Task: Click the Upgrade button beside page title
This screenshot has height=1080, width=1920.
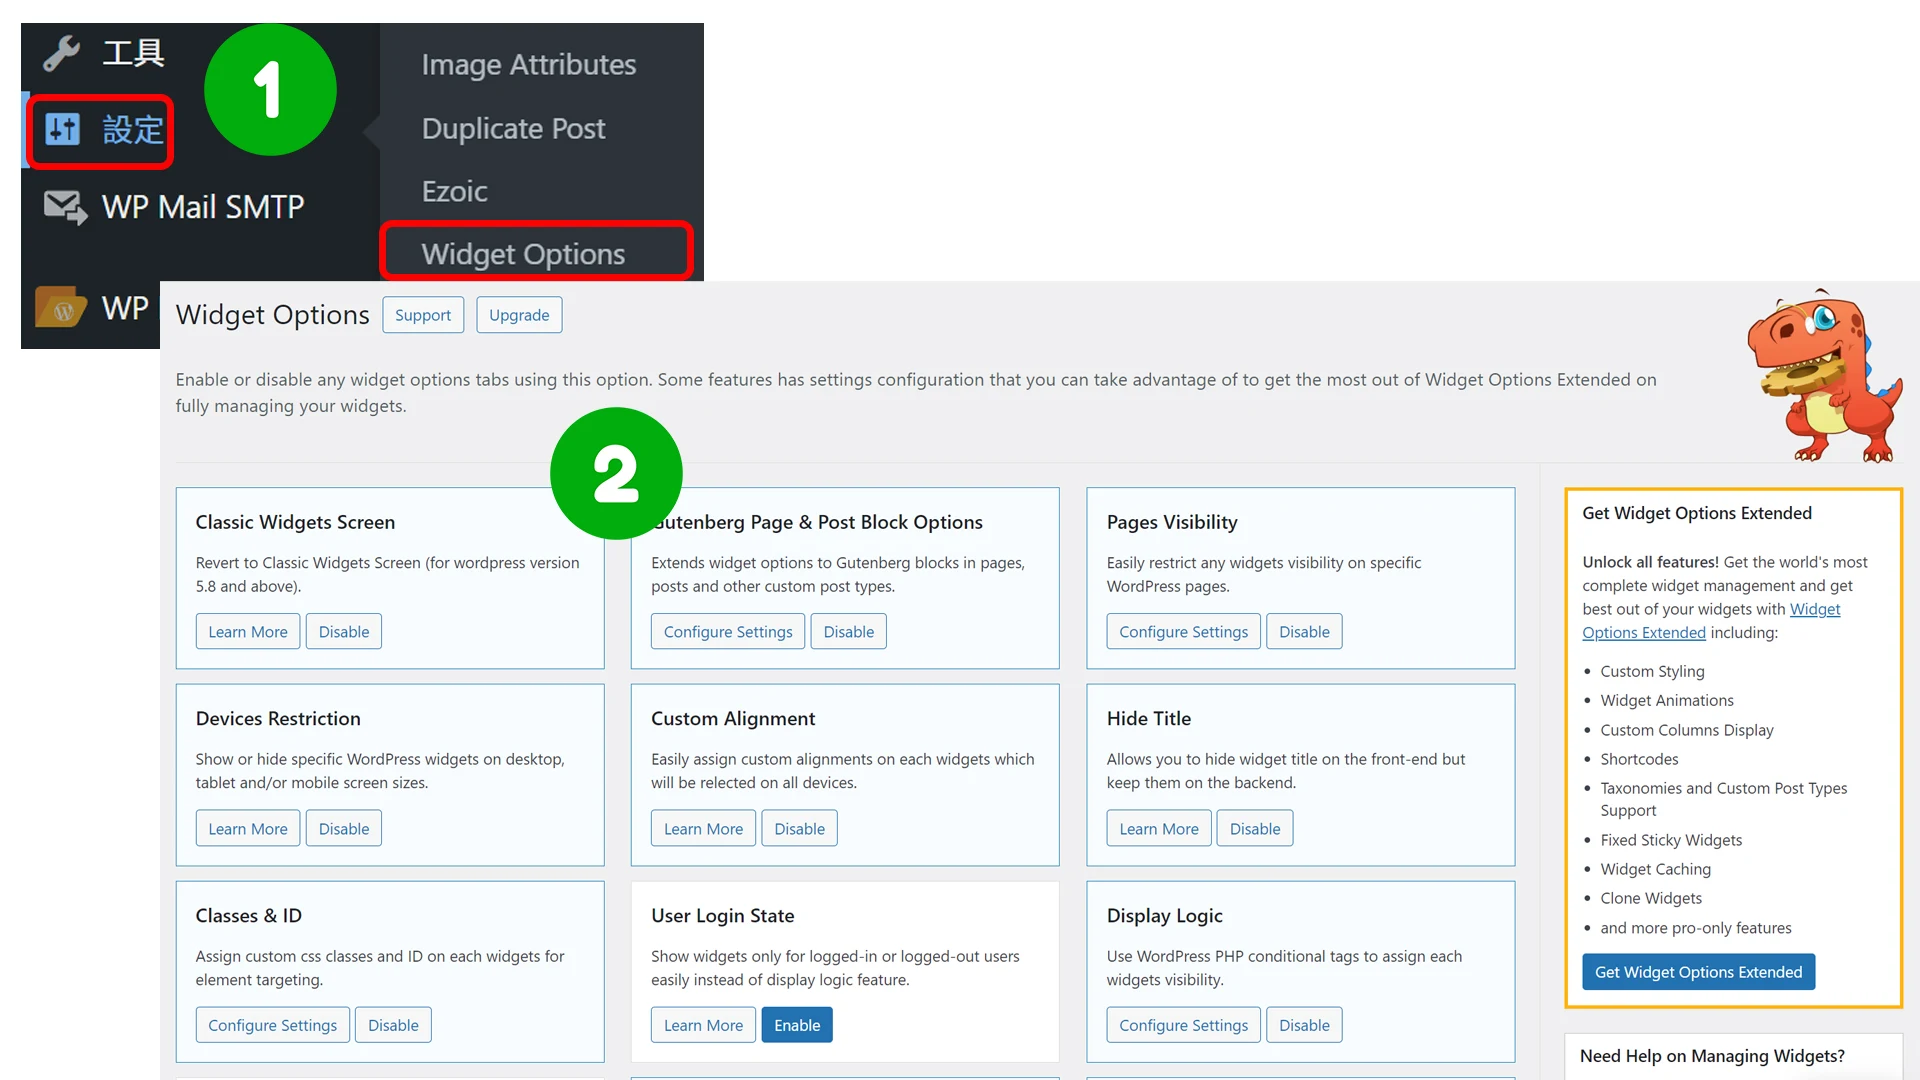Action: pos(519,315)
